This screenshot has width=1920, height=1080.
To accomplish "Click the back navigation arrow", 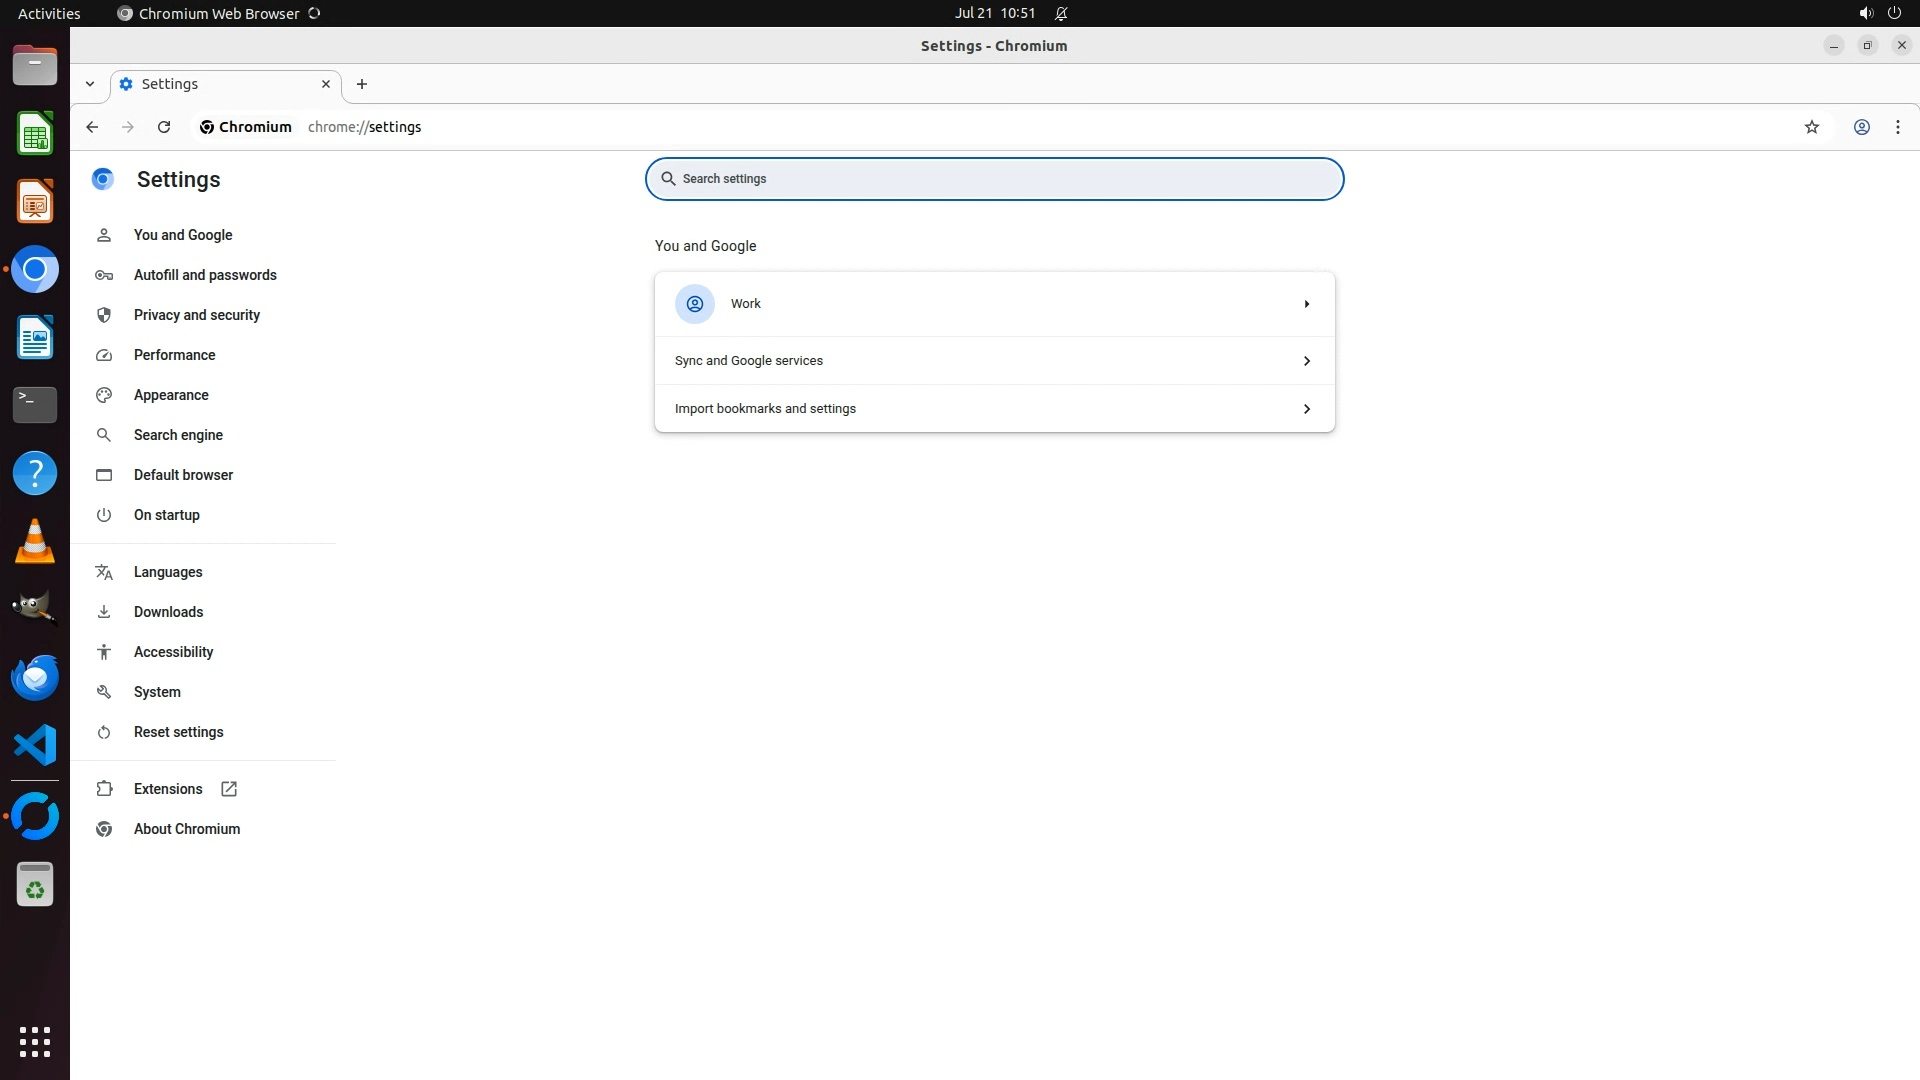I will coord(92,127).
